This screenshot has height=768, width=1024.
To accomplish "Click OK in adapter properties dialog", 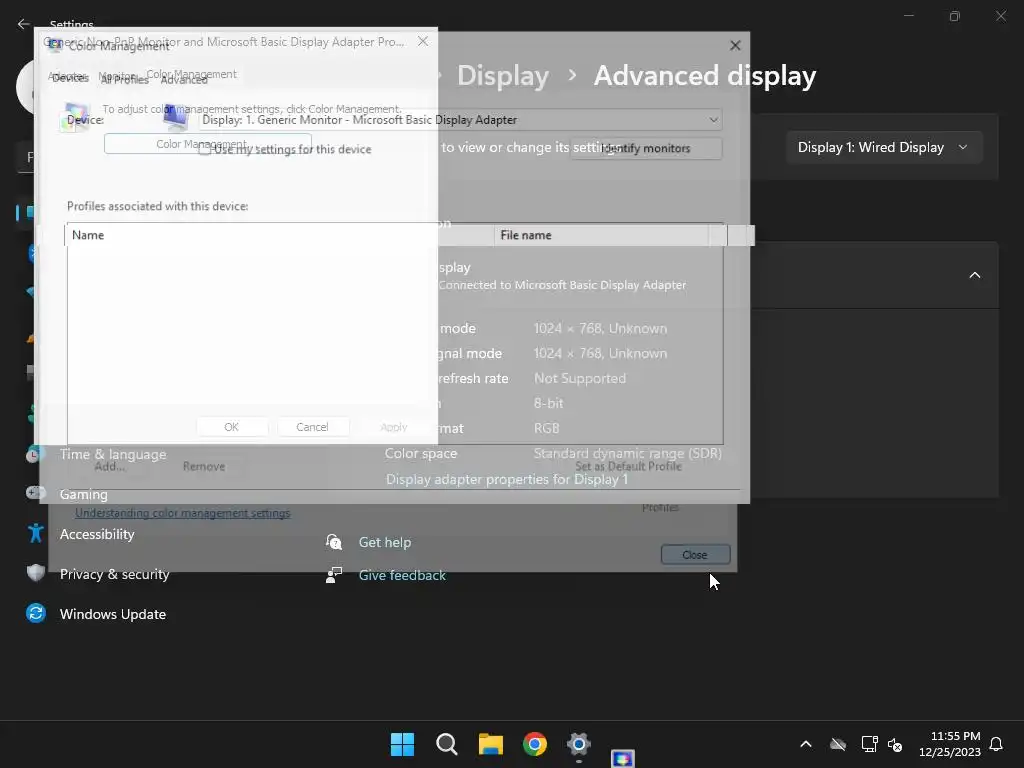I will [x=232, y=426].
